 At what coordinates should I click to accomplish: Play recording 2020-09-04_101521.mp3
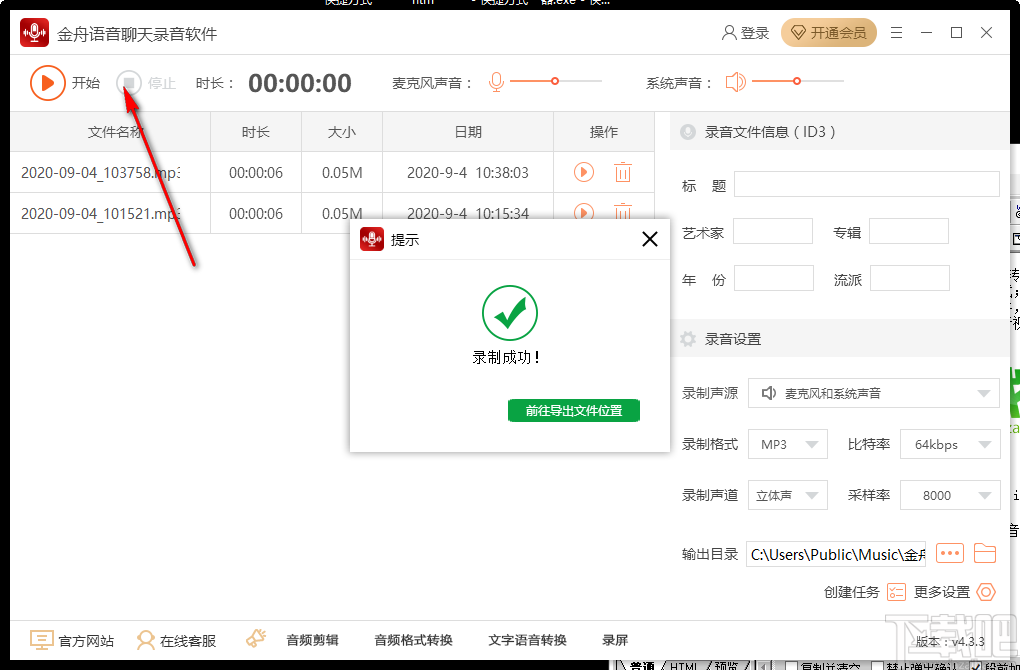[583, 213]
